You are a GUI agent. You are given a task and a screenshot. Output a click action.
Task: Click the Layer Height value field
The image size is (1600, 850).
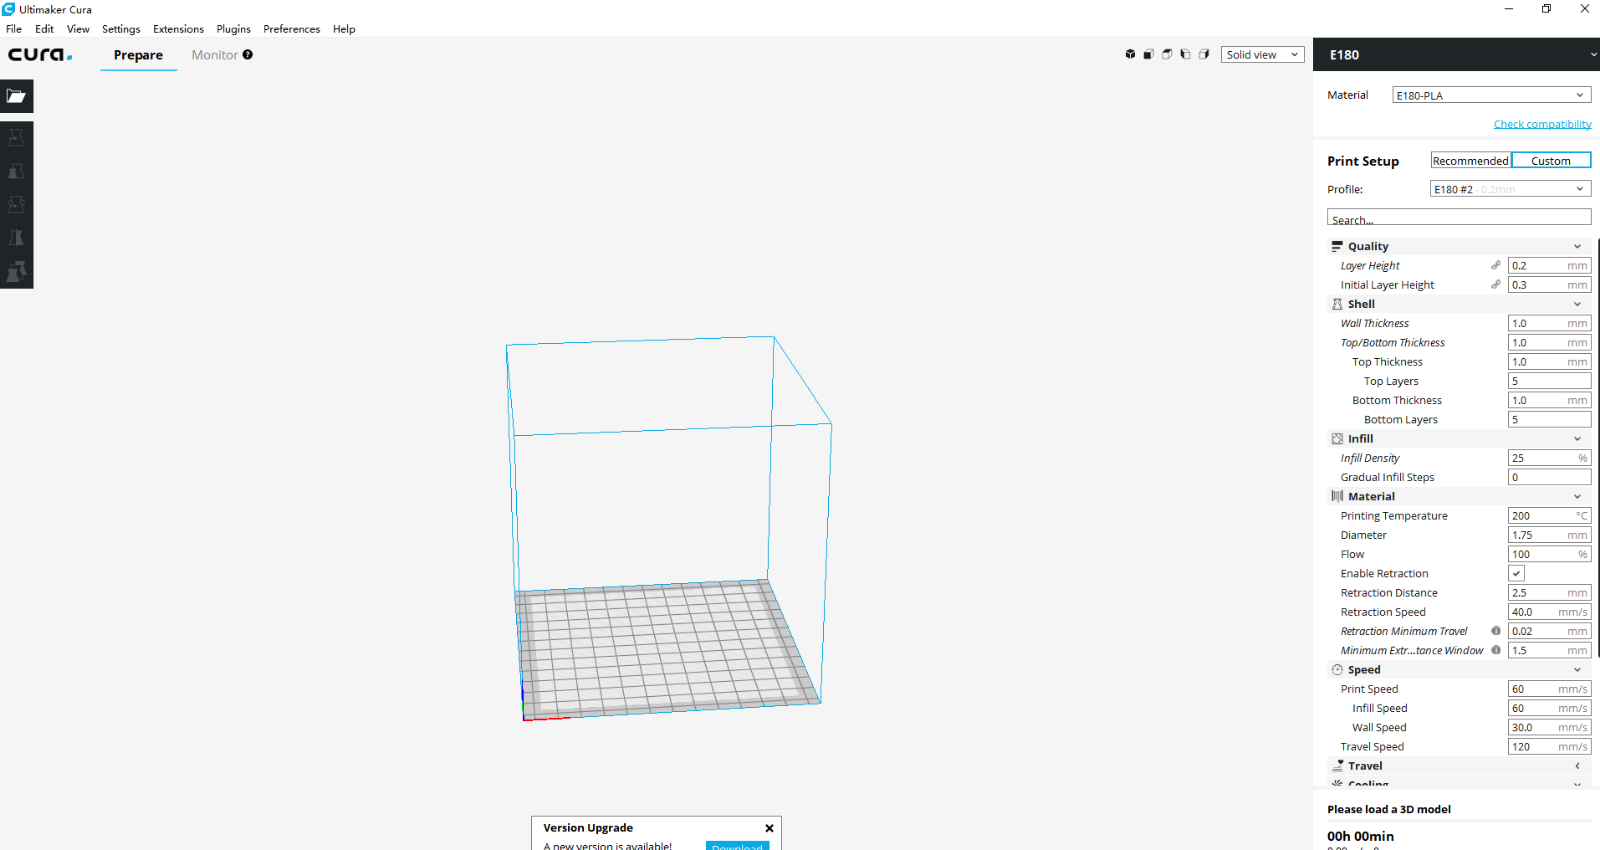click(x=1549, y=265)
